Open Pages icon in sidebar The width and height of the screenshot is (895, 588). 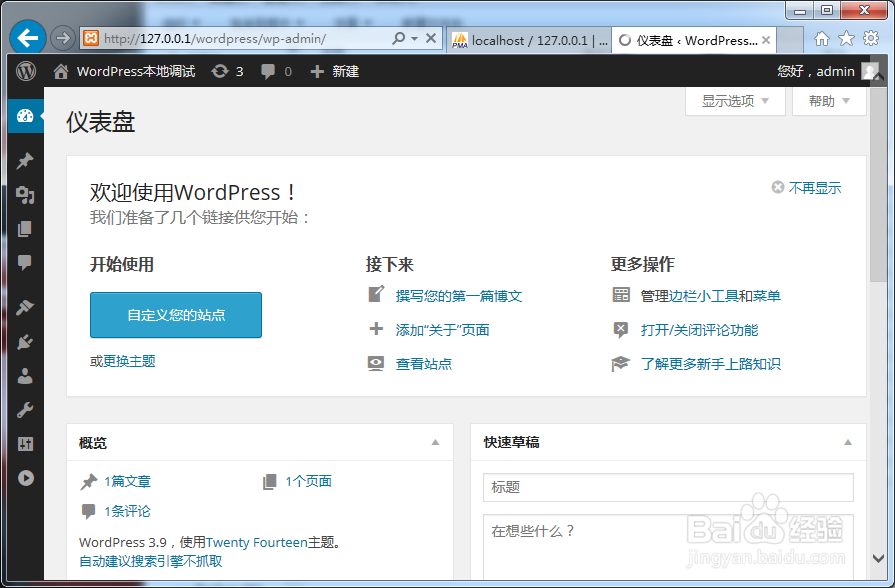click(25, 229)
